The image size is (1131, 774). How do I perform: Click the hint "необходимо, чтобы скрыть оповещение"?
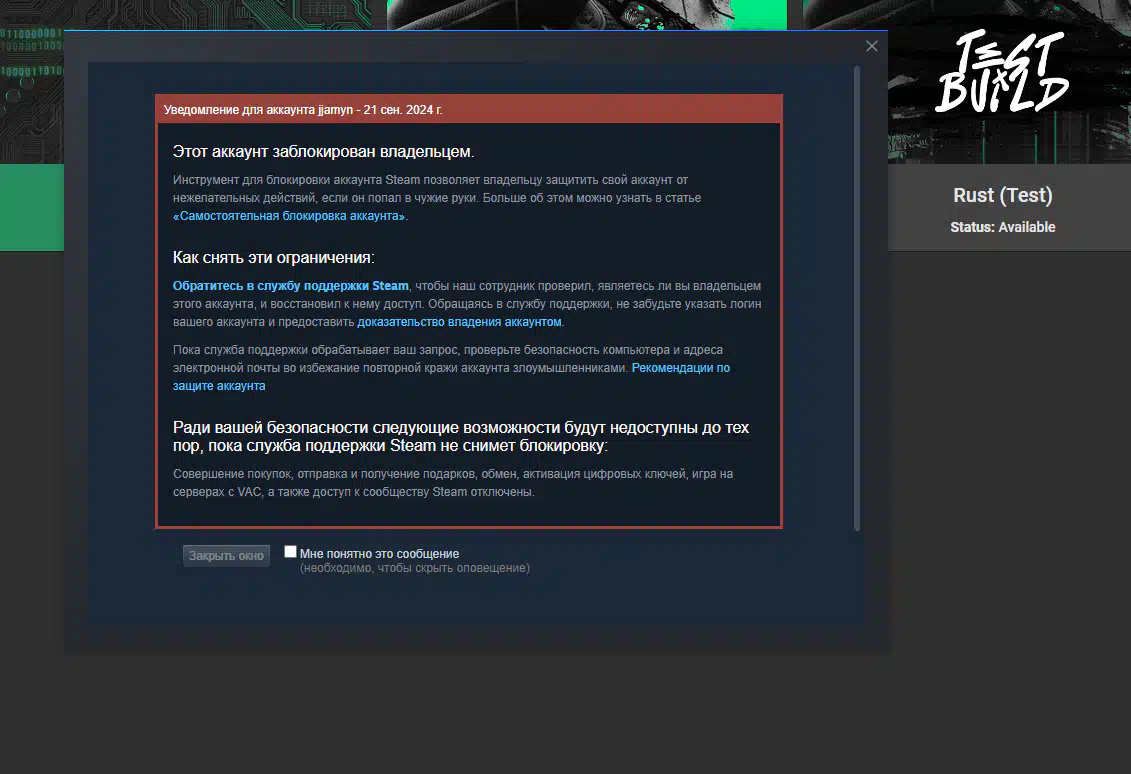click(x=414, y=568)
